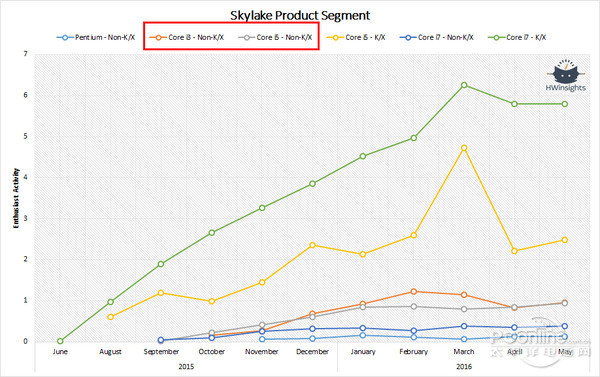The image size is (600, 377).
Task: Select the Core i7 - Non-K/X legend entry
Action: pos(437,38)
